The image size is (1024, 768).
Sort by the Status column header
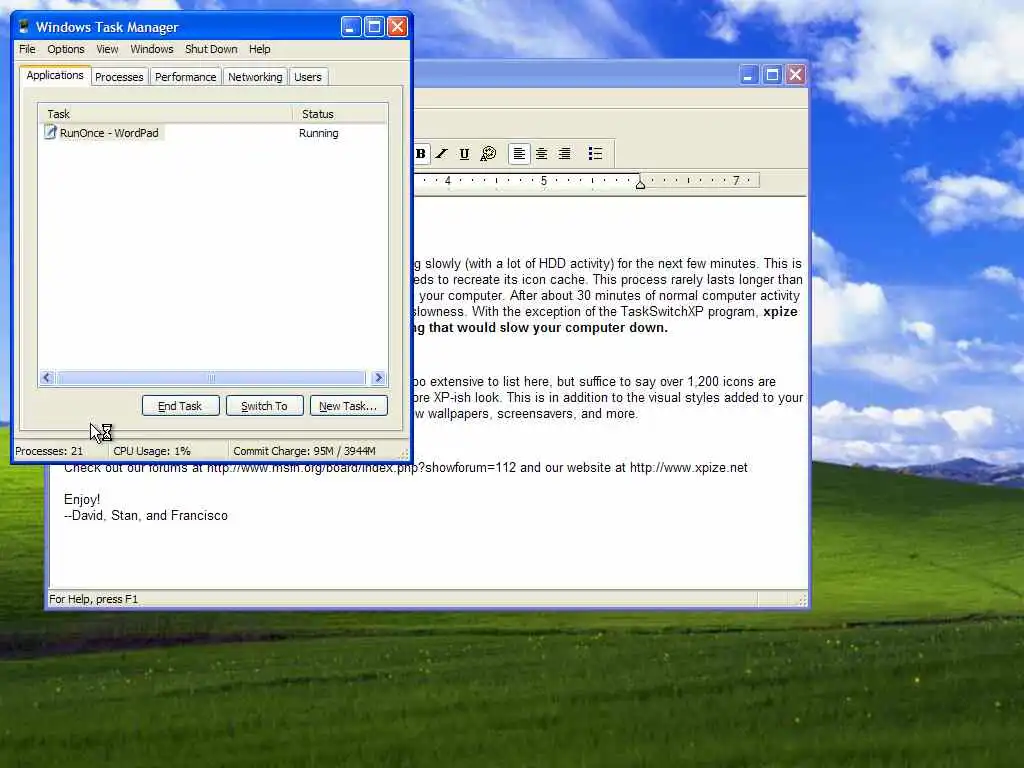pos(340,114)
